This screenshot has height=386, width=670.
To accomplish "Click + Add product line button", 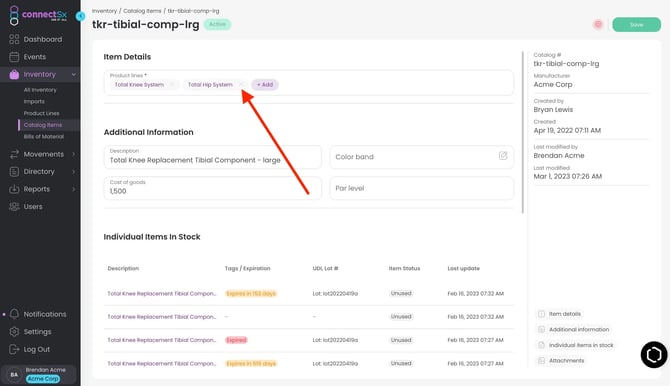I will pyautogui.click(x=265, y=85).
